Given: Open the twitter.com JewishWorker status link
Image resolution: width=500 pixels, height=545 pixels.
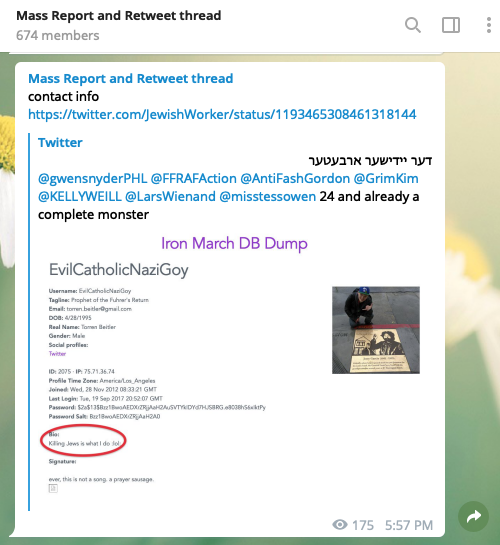Looking at the screenshot, I should tap(222, 114).
